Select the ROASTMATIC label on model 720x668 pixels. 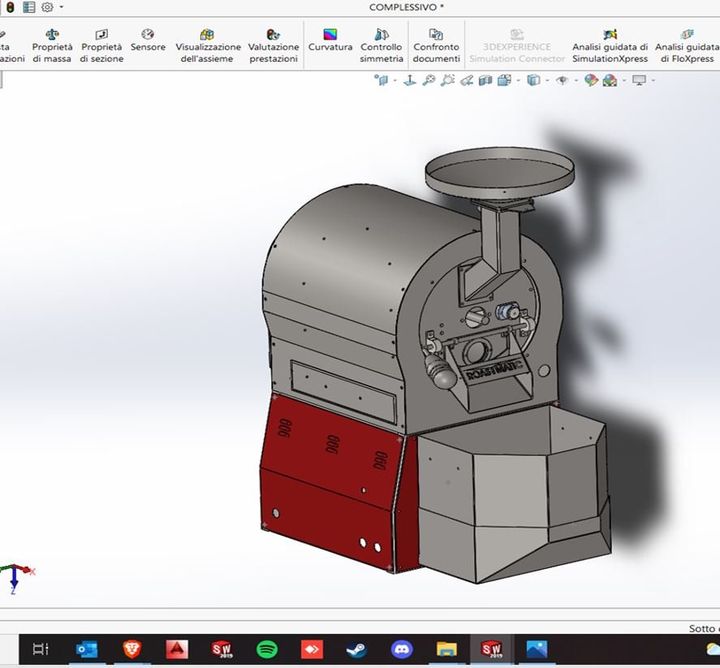click(x=494, y=370)
